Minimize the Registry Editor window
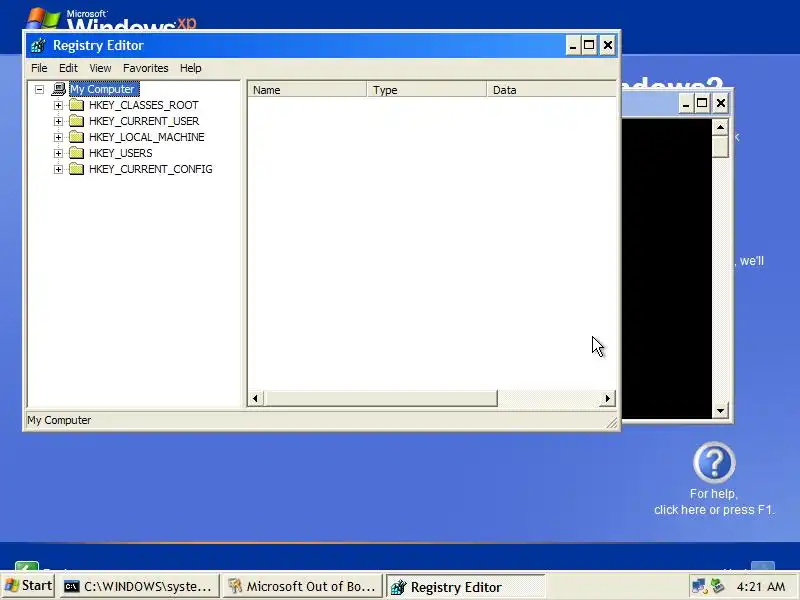Viewport: 800px width, 600px height. 573,45
